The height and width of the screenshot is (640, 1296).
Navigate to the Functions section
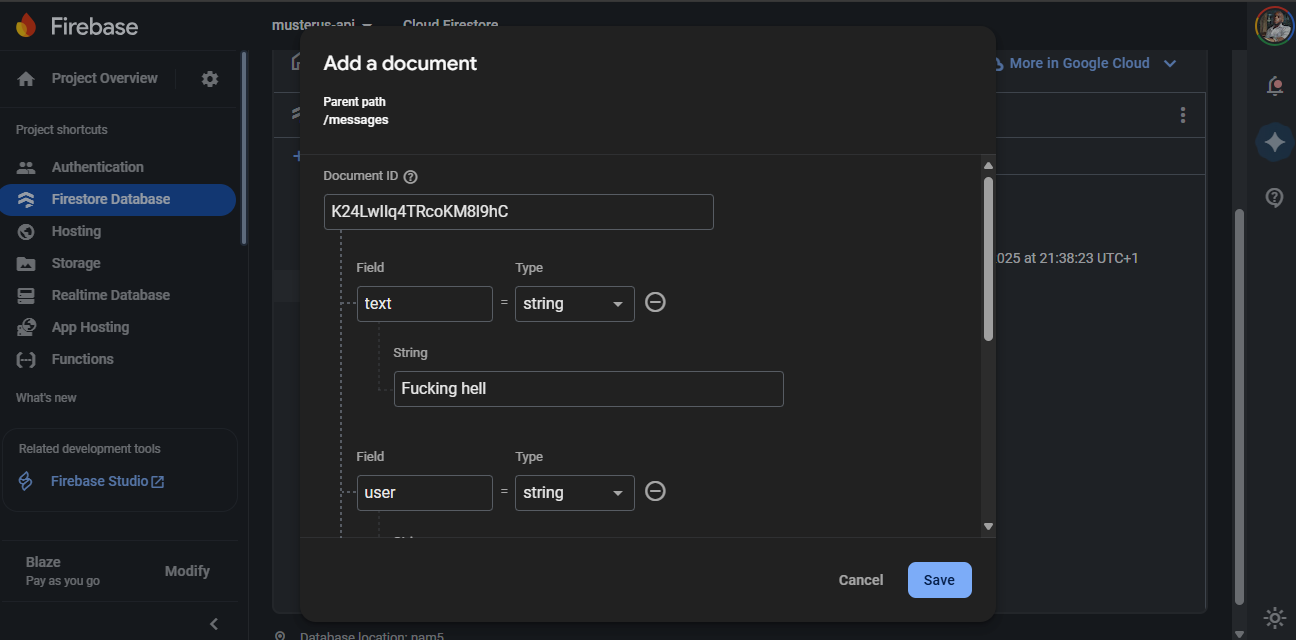pos(81,358)
